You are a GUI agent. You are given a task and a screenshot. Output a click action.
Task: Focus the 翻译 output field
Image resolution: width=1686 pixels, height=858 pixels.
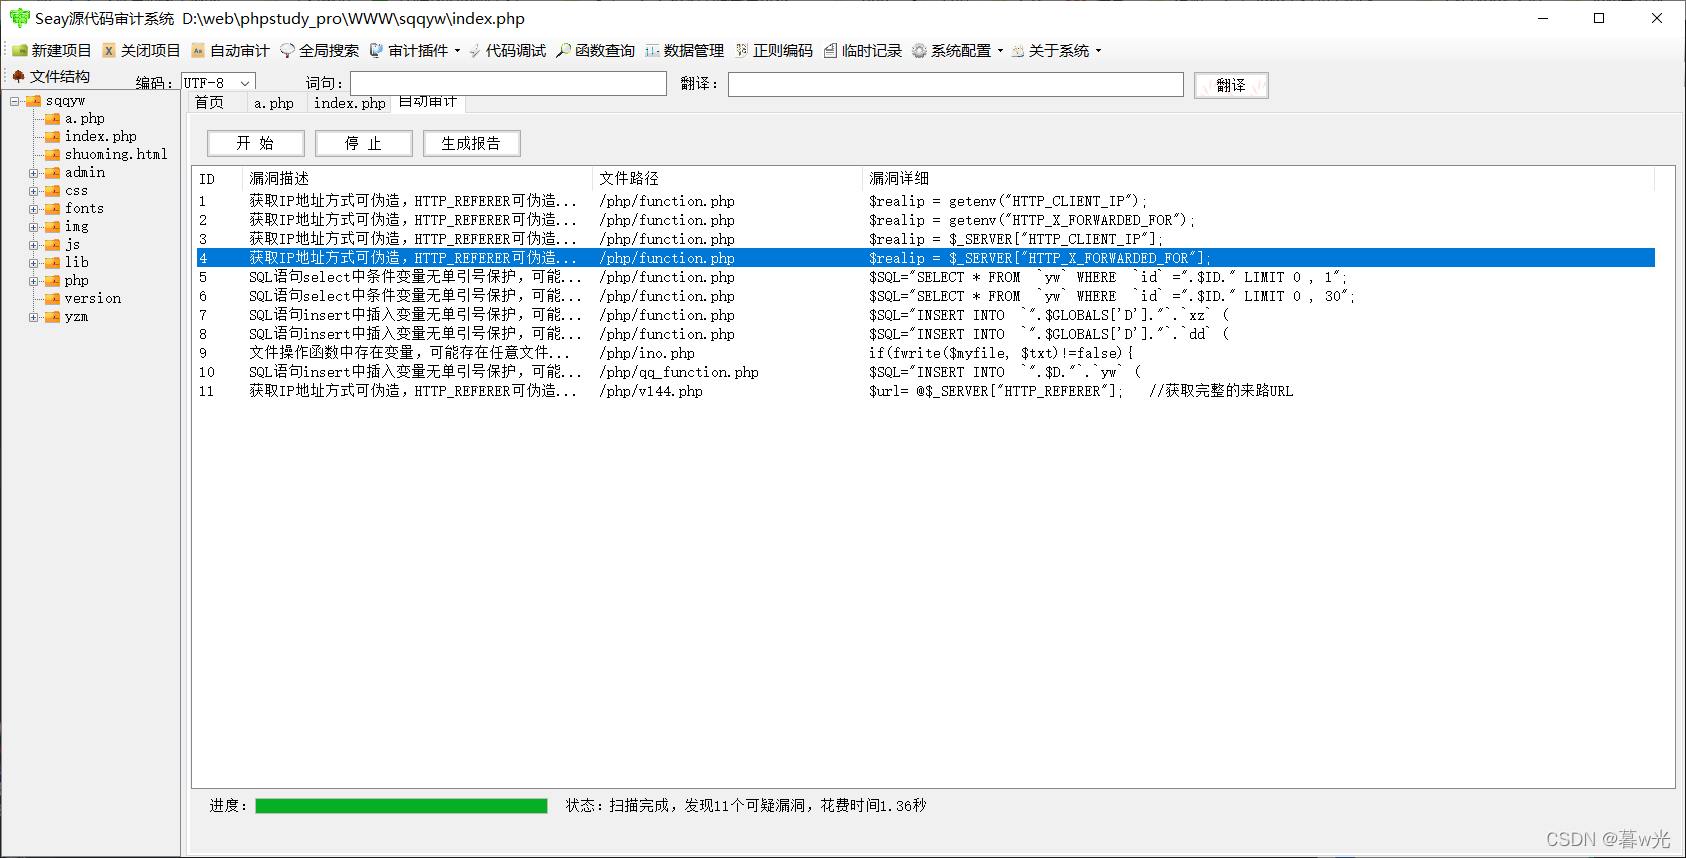[956, 84]
